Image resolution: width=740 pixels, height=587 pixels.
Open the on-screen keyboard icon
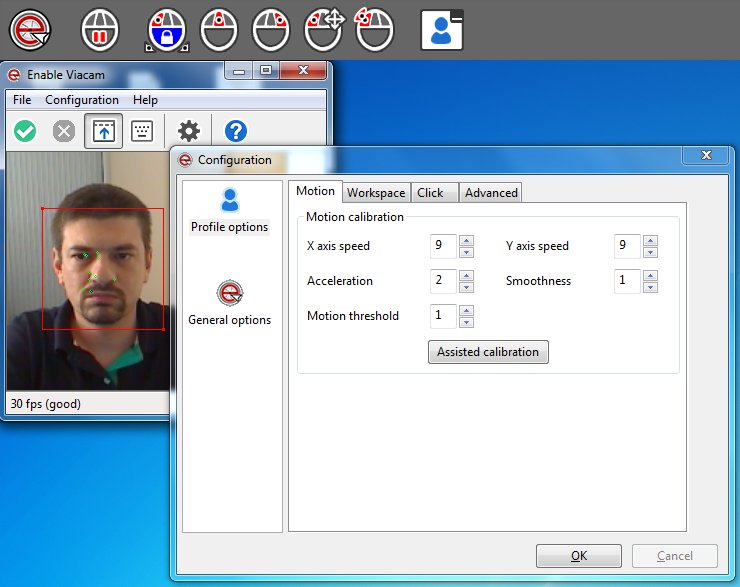142,131
